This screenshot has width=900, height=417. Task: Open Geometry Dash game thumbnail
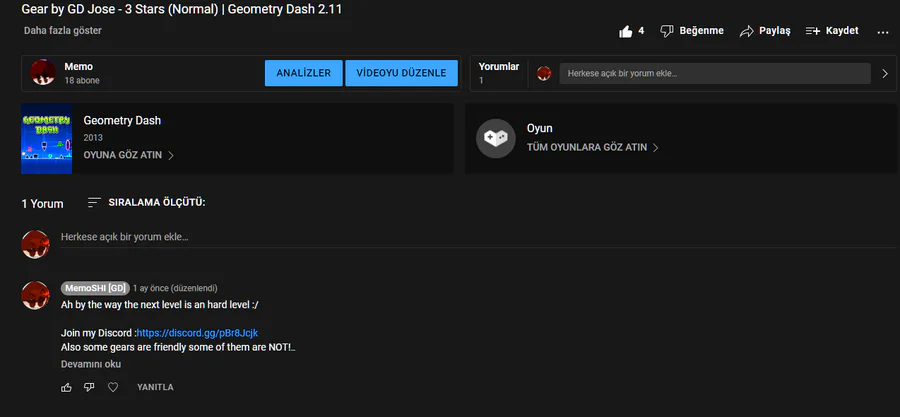(x=46, y=138)
